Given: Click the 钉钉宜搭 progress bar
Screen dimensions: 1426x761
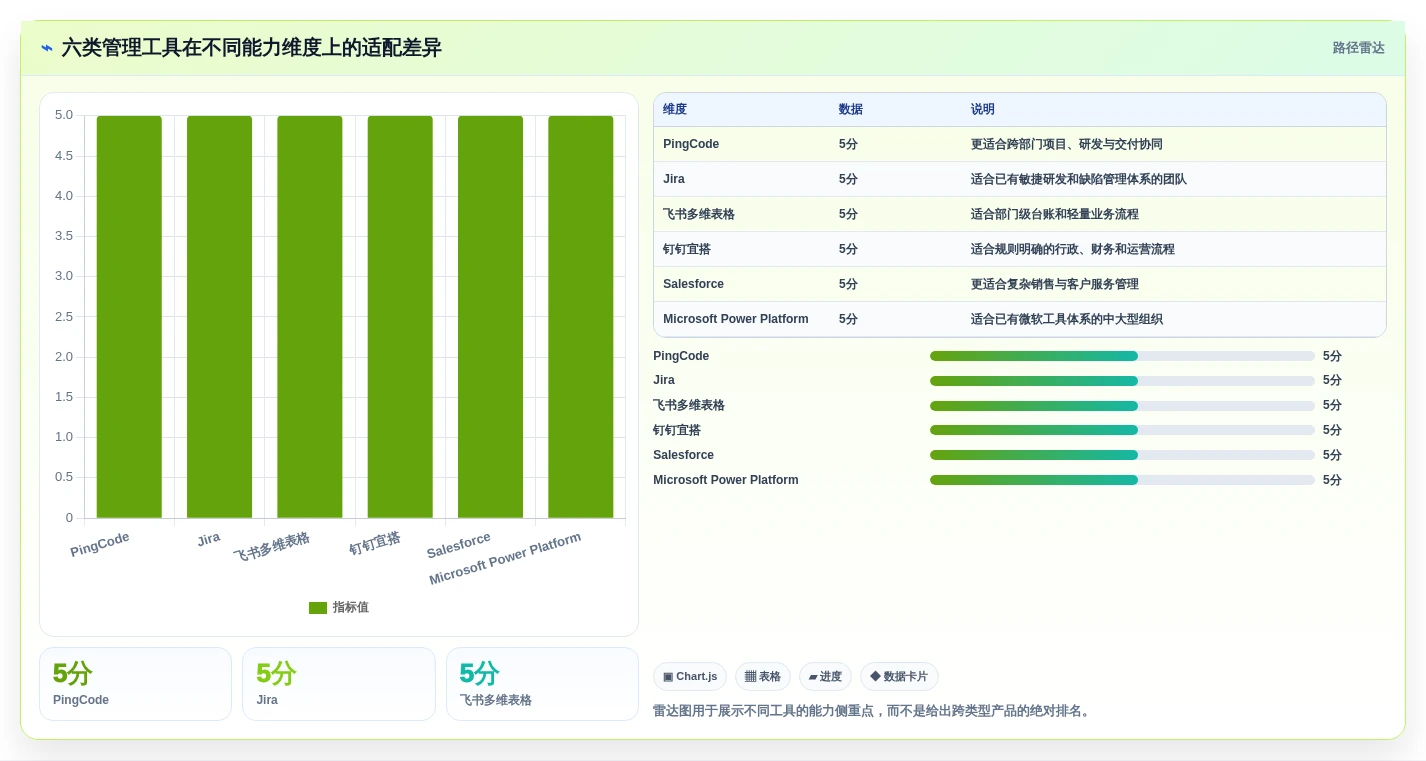Looking at the screenshot, I should [x=1122, y=430].
